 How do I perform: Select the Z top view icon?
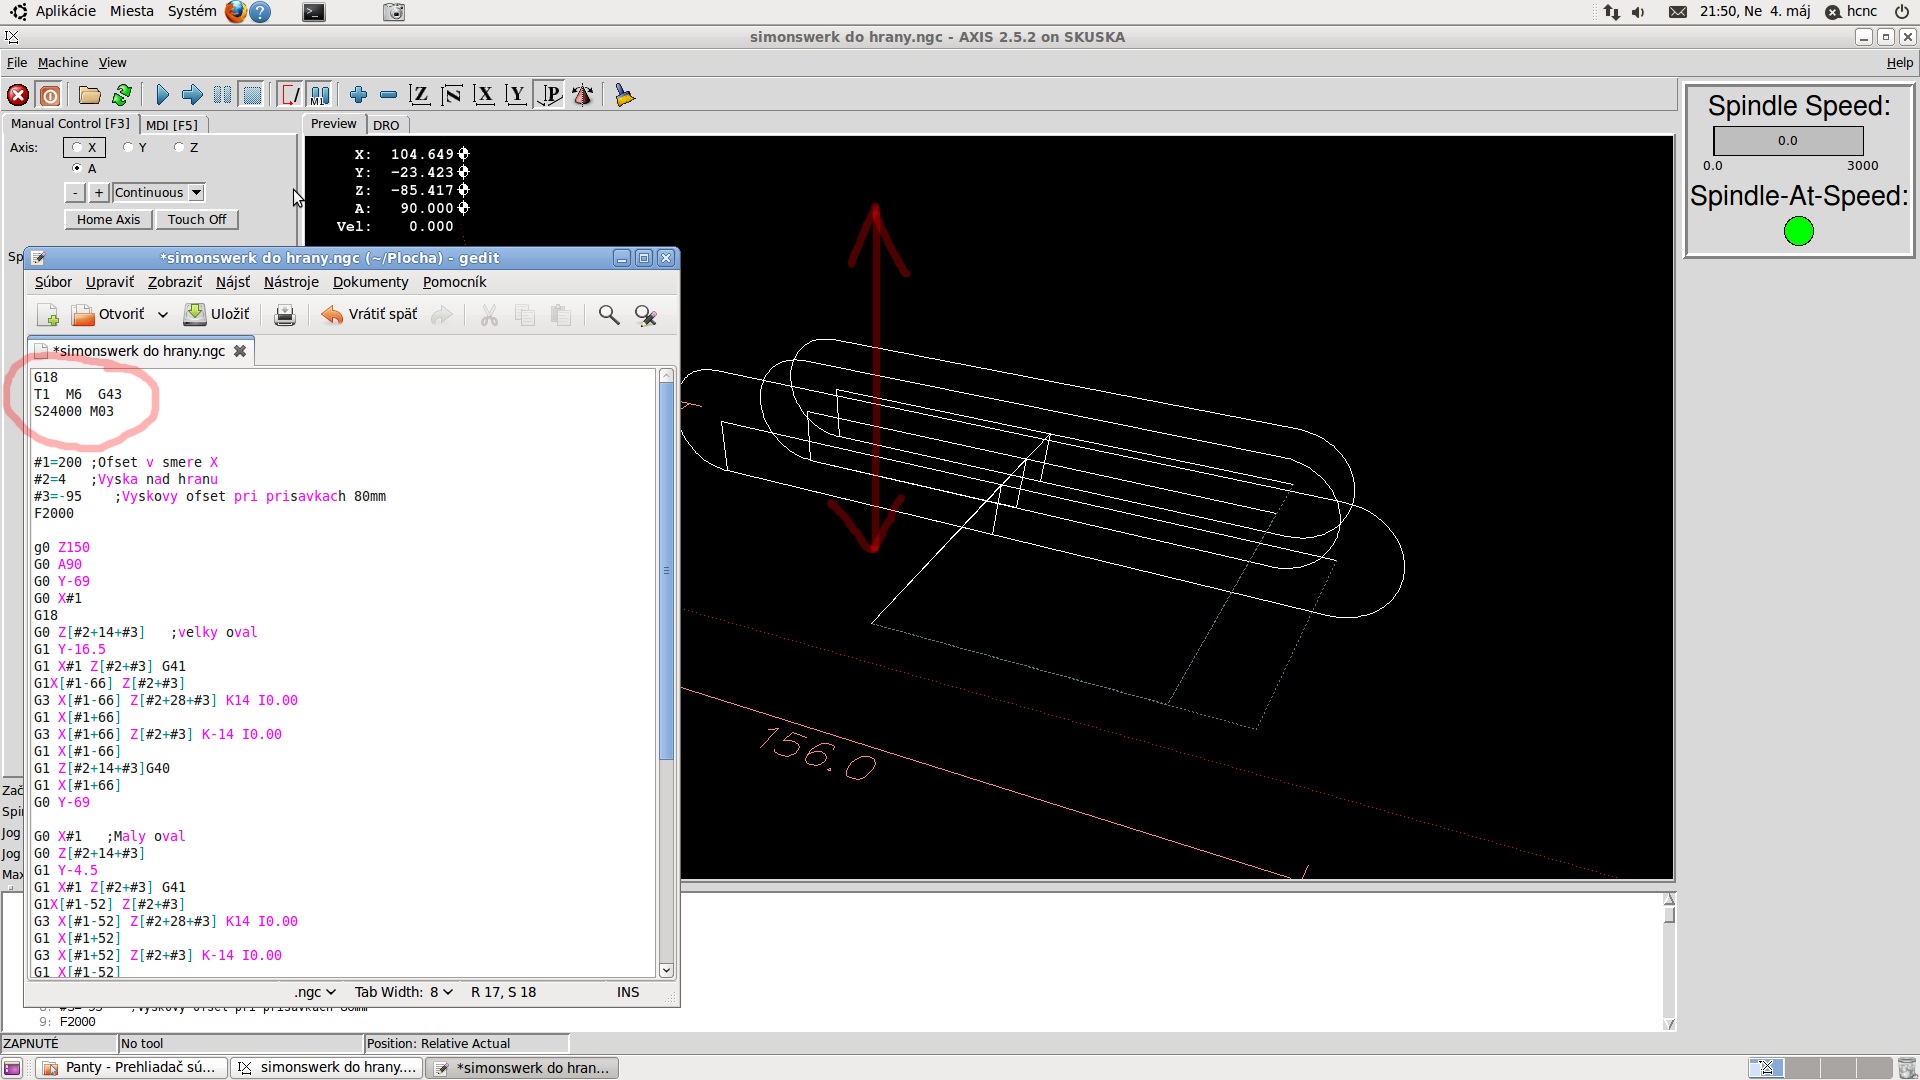click(x=420, y=95)
